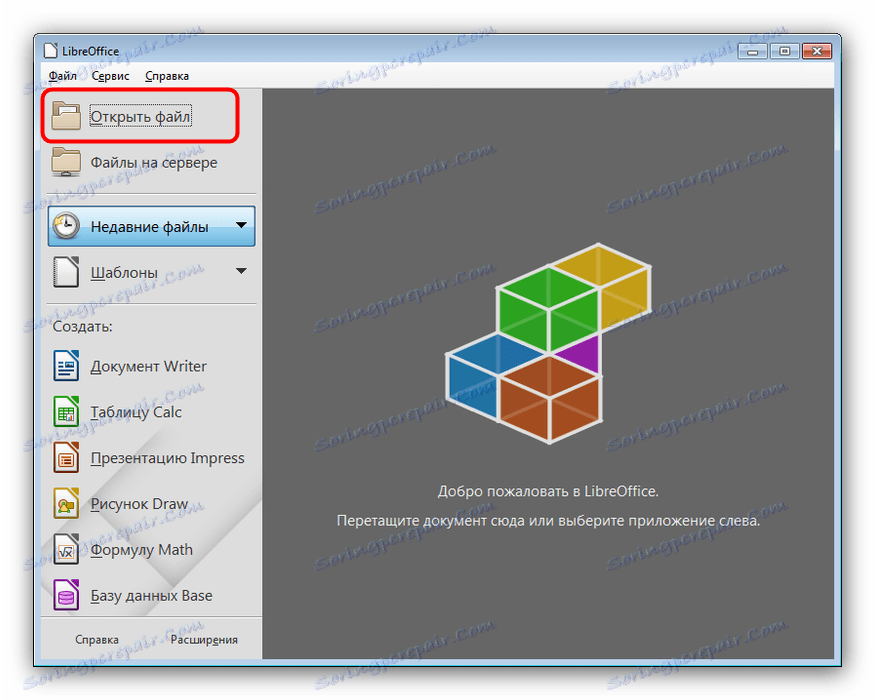
Task: Click the Открыть файл button label
Action: (x=141, y=116)
